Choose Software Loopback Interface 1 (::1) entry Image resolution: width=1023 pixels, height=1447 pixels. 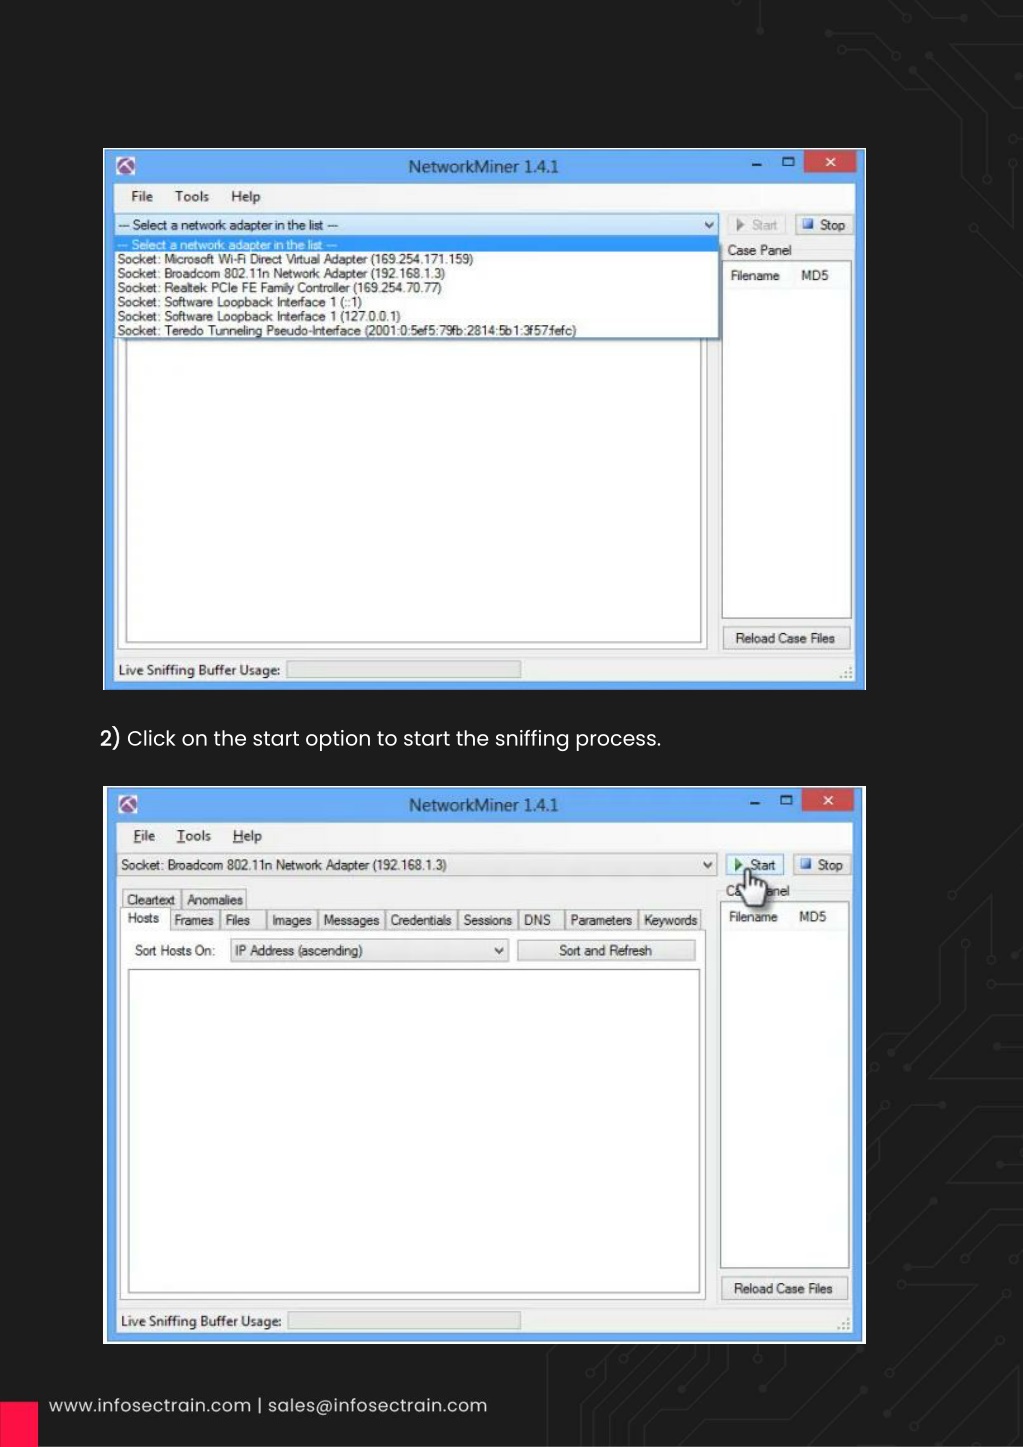tap(417, 302)
